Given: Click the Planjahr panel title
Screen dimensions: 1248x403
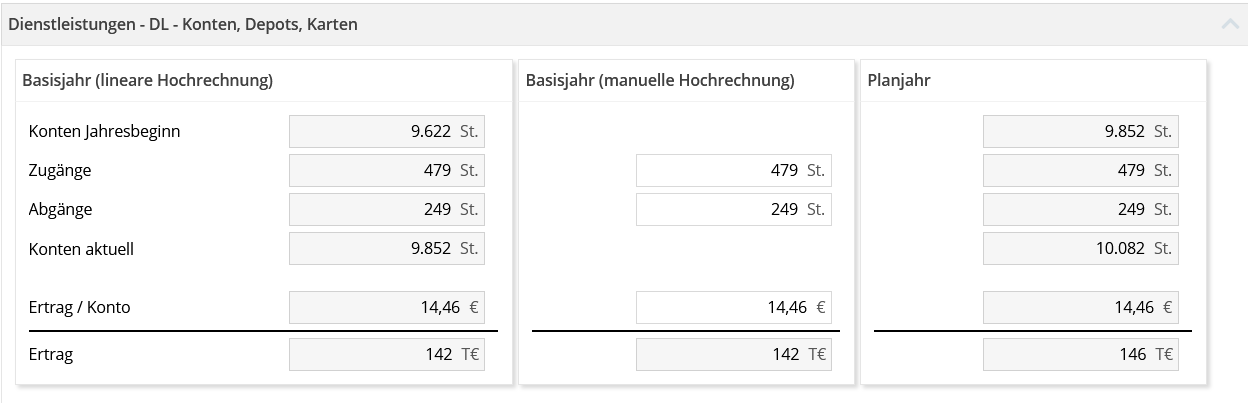Looking at the screenshot, I should coord(899,81).
